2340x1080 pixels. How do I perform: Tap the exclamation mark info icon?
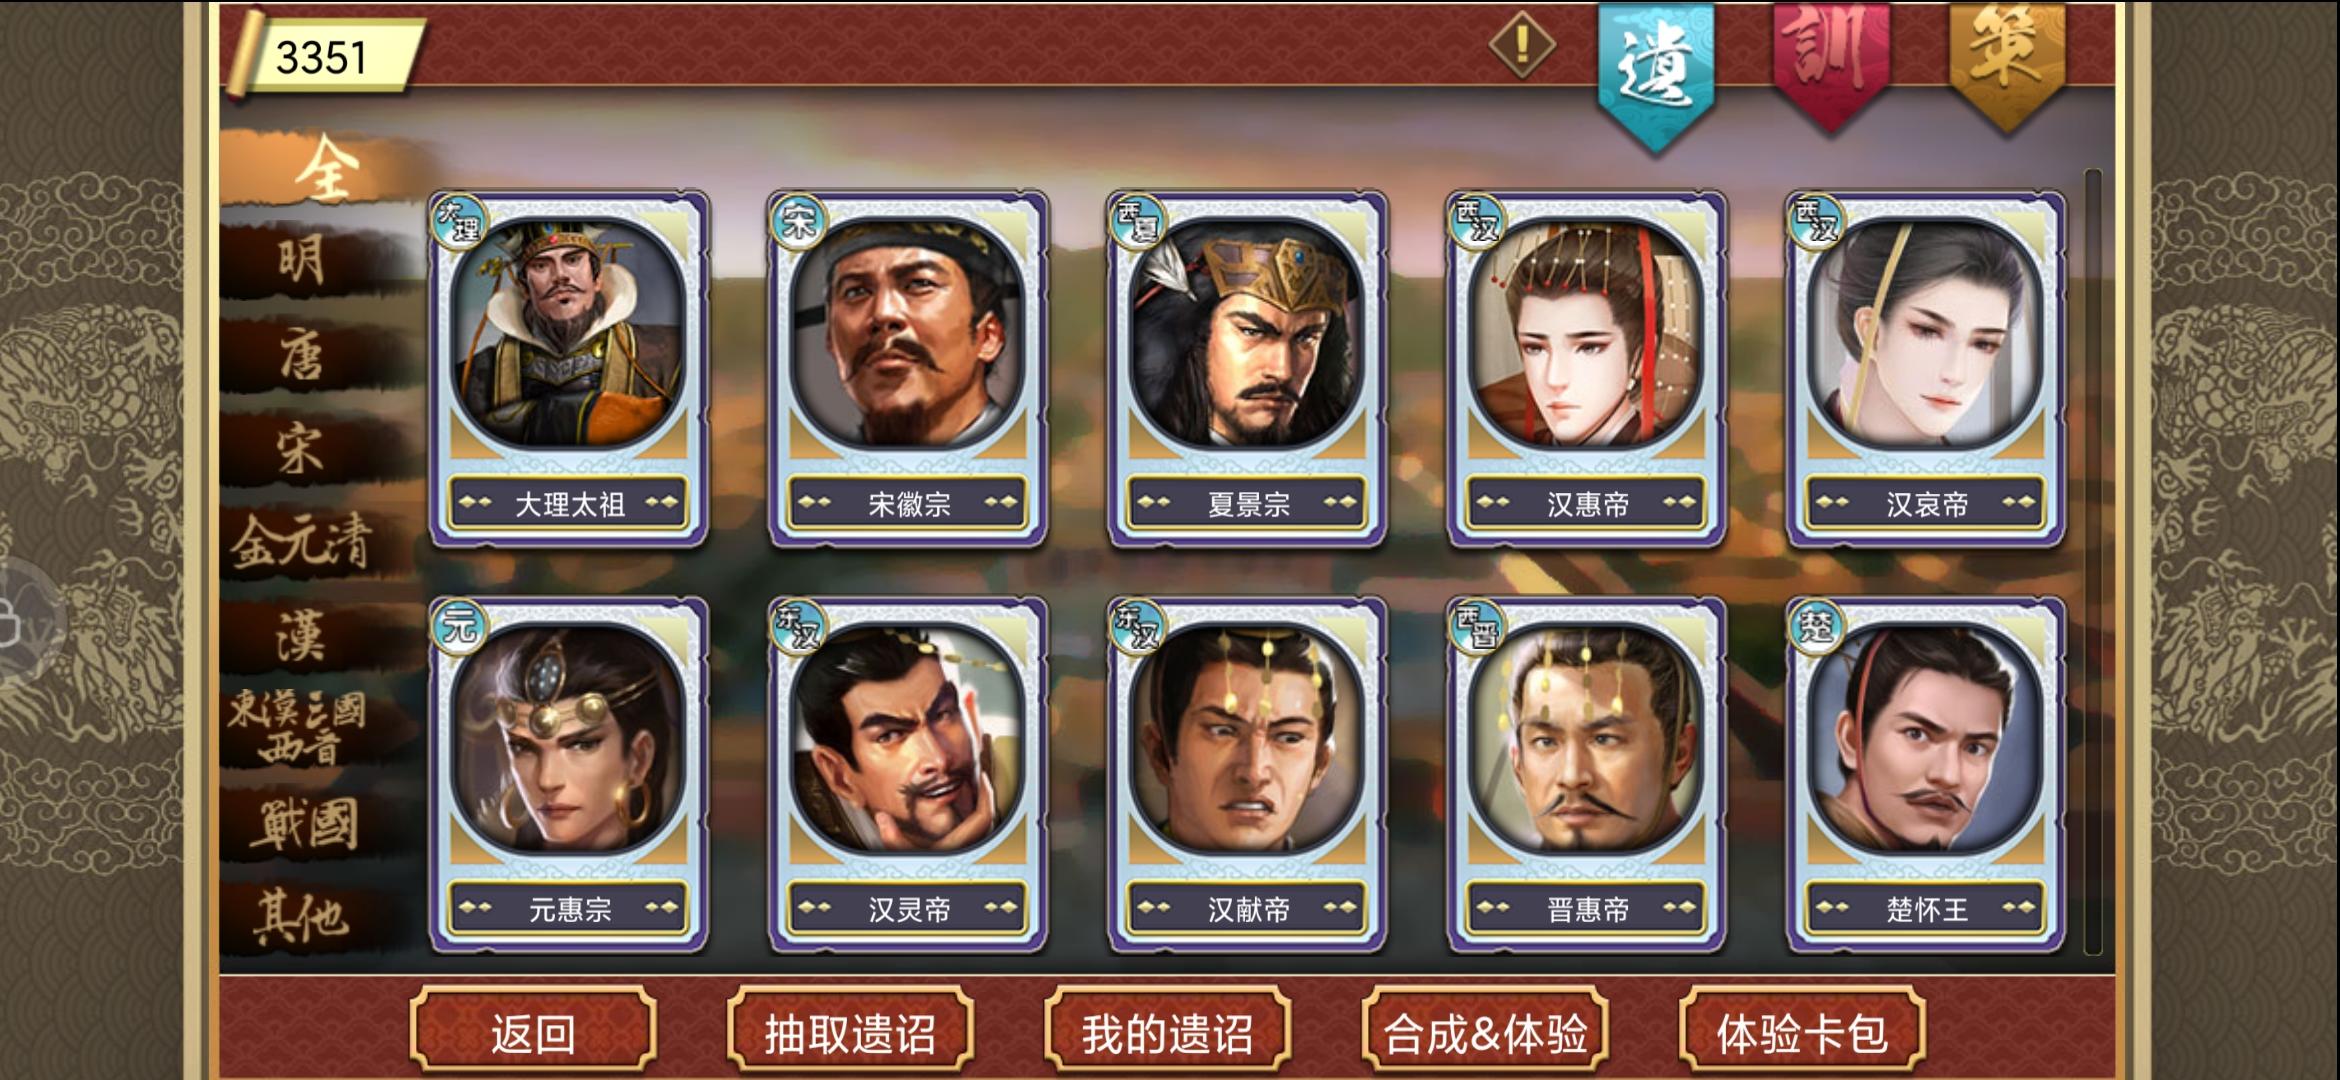pos(1521,44)
